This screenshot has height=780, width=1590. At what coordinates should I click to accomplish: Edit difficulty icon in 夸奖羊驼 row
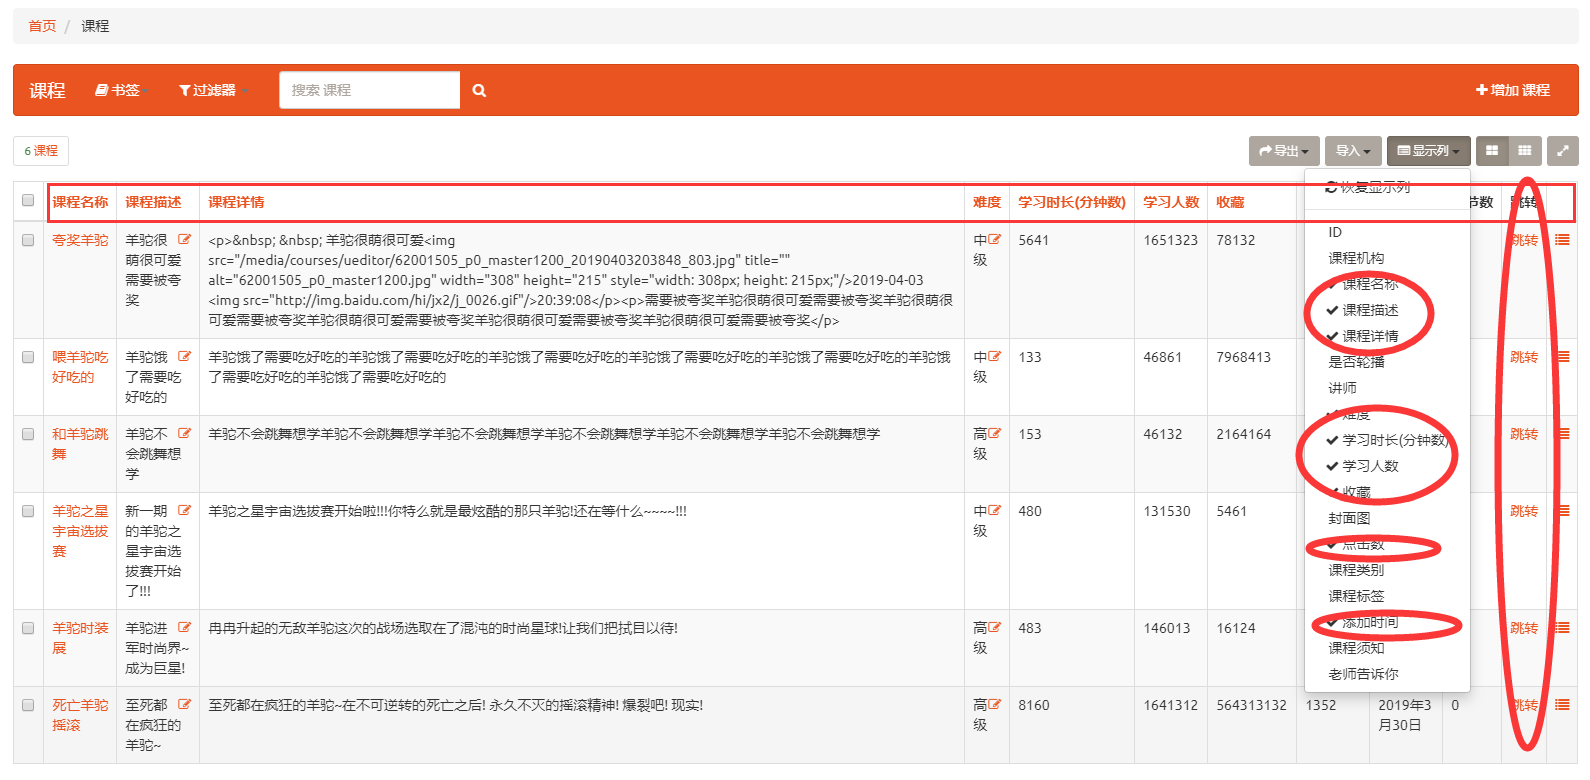pyautogui.click(x=995, y=240)
